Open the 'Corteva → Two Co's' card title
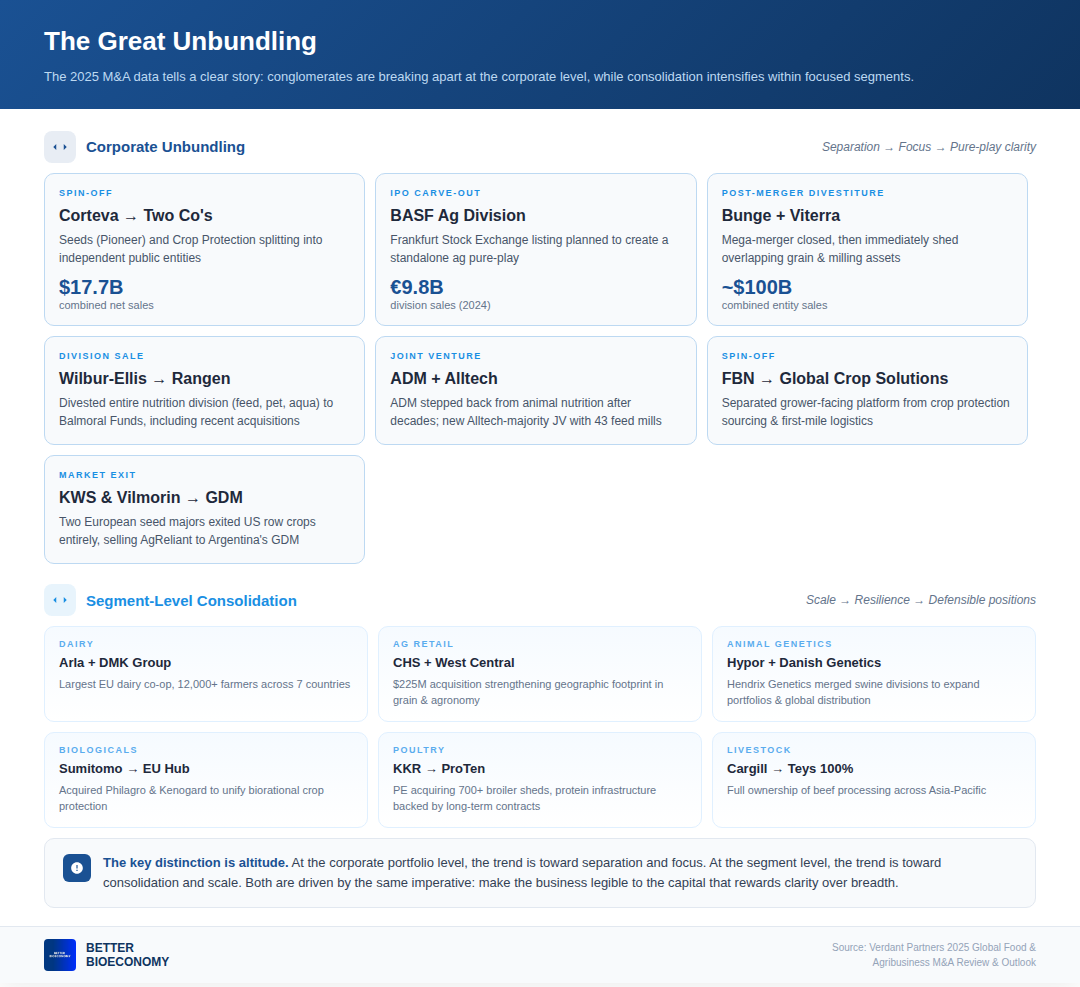This screenshot has height=987, width=1080. tap(136, 216)
